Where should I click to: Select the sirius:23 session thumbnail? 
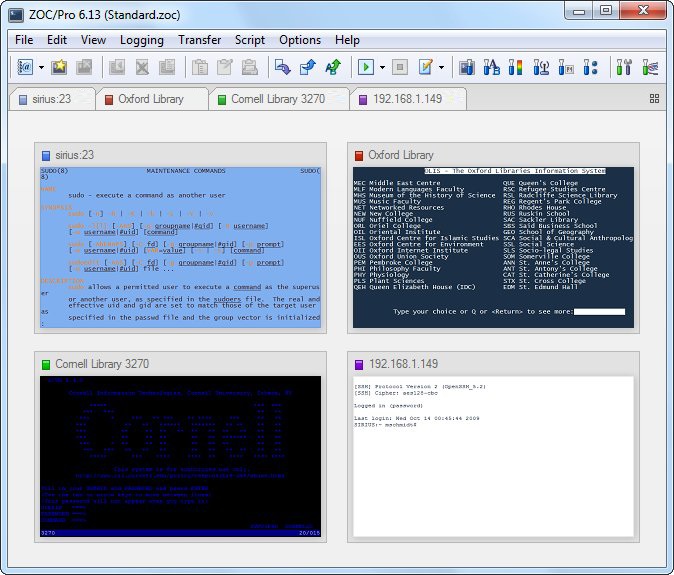click(x=181, y=248)
